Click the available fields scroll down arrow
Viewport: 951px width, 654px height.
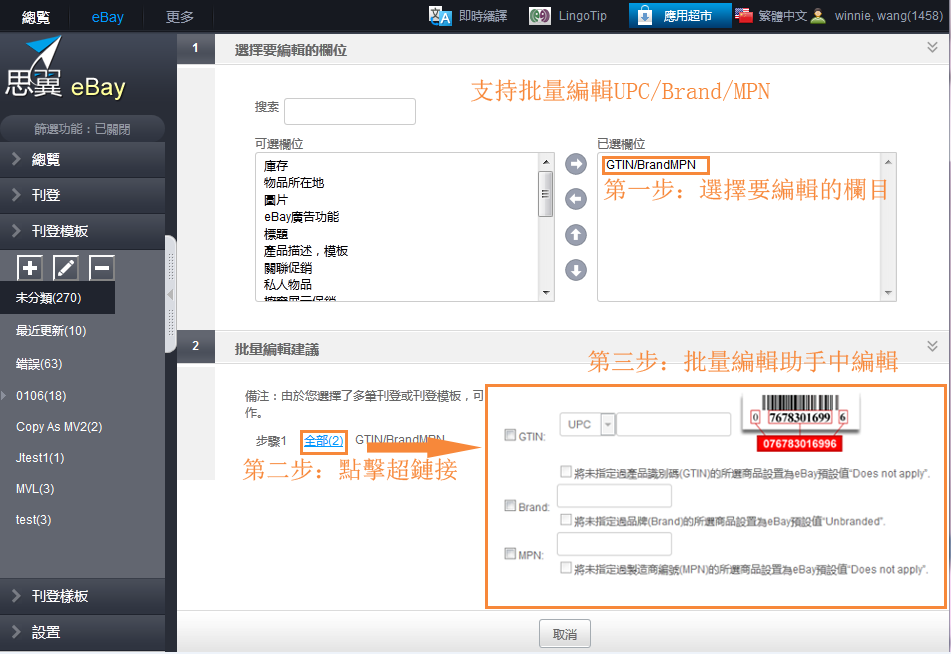point(546,293)
